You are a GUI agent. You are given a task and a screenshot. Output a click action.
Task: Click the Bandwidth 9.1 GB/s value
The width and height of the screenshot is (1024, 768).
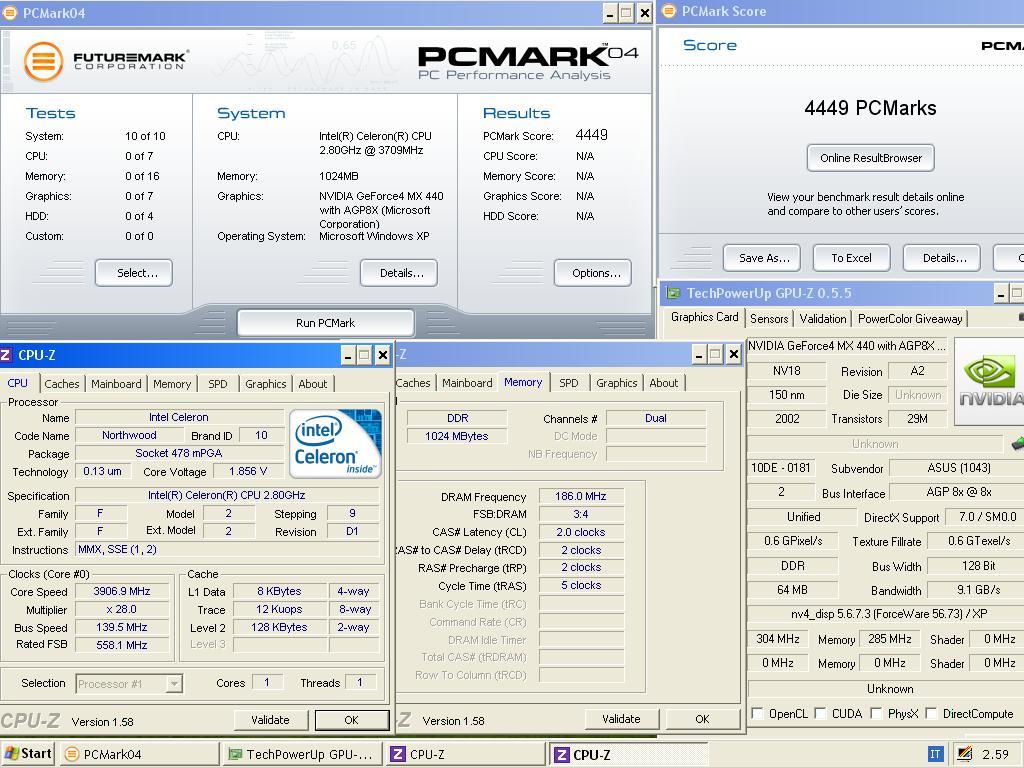pyautogui.click(x=978, y=590)
